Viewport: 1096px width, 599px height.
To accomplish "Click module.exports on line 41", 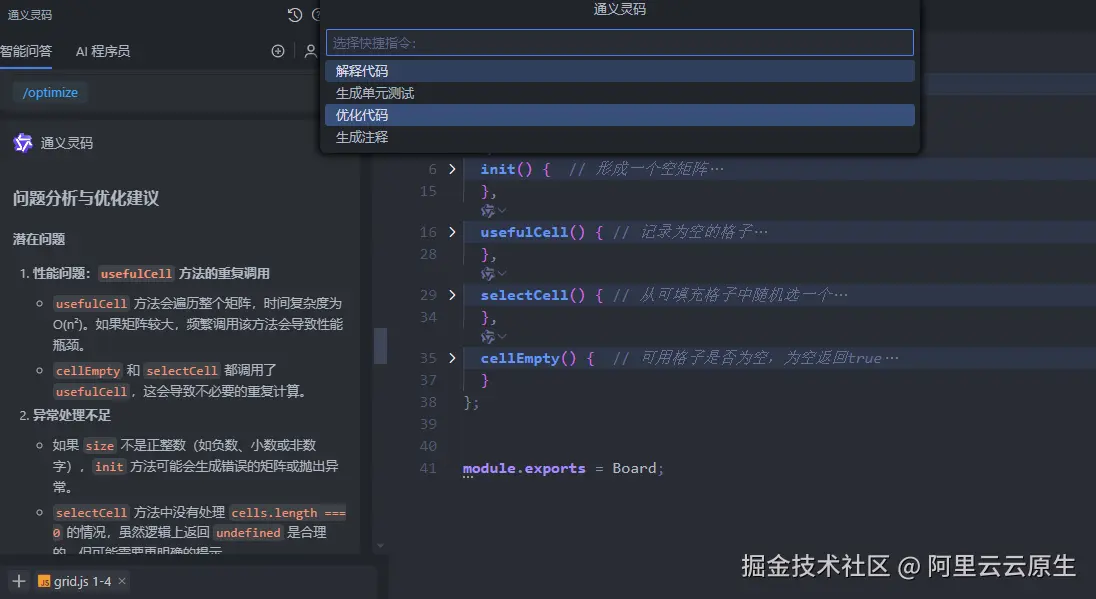I will pos(524,468).
